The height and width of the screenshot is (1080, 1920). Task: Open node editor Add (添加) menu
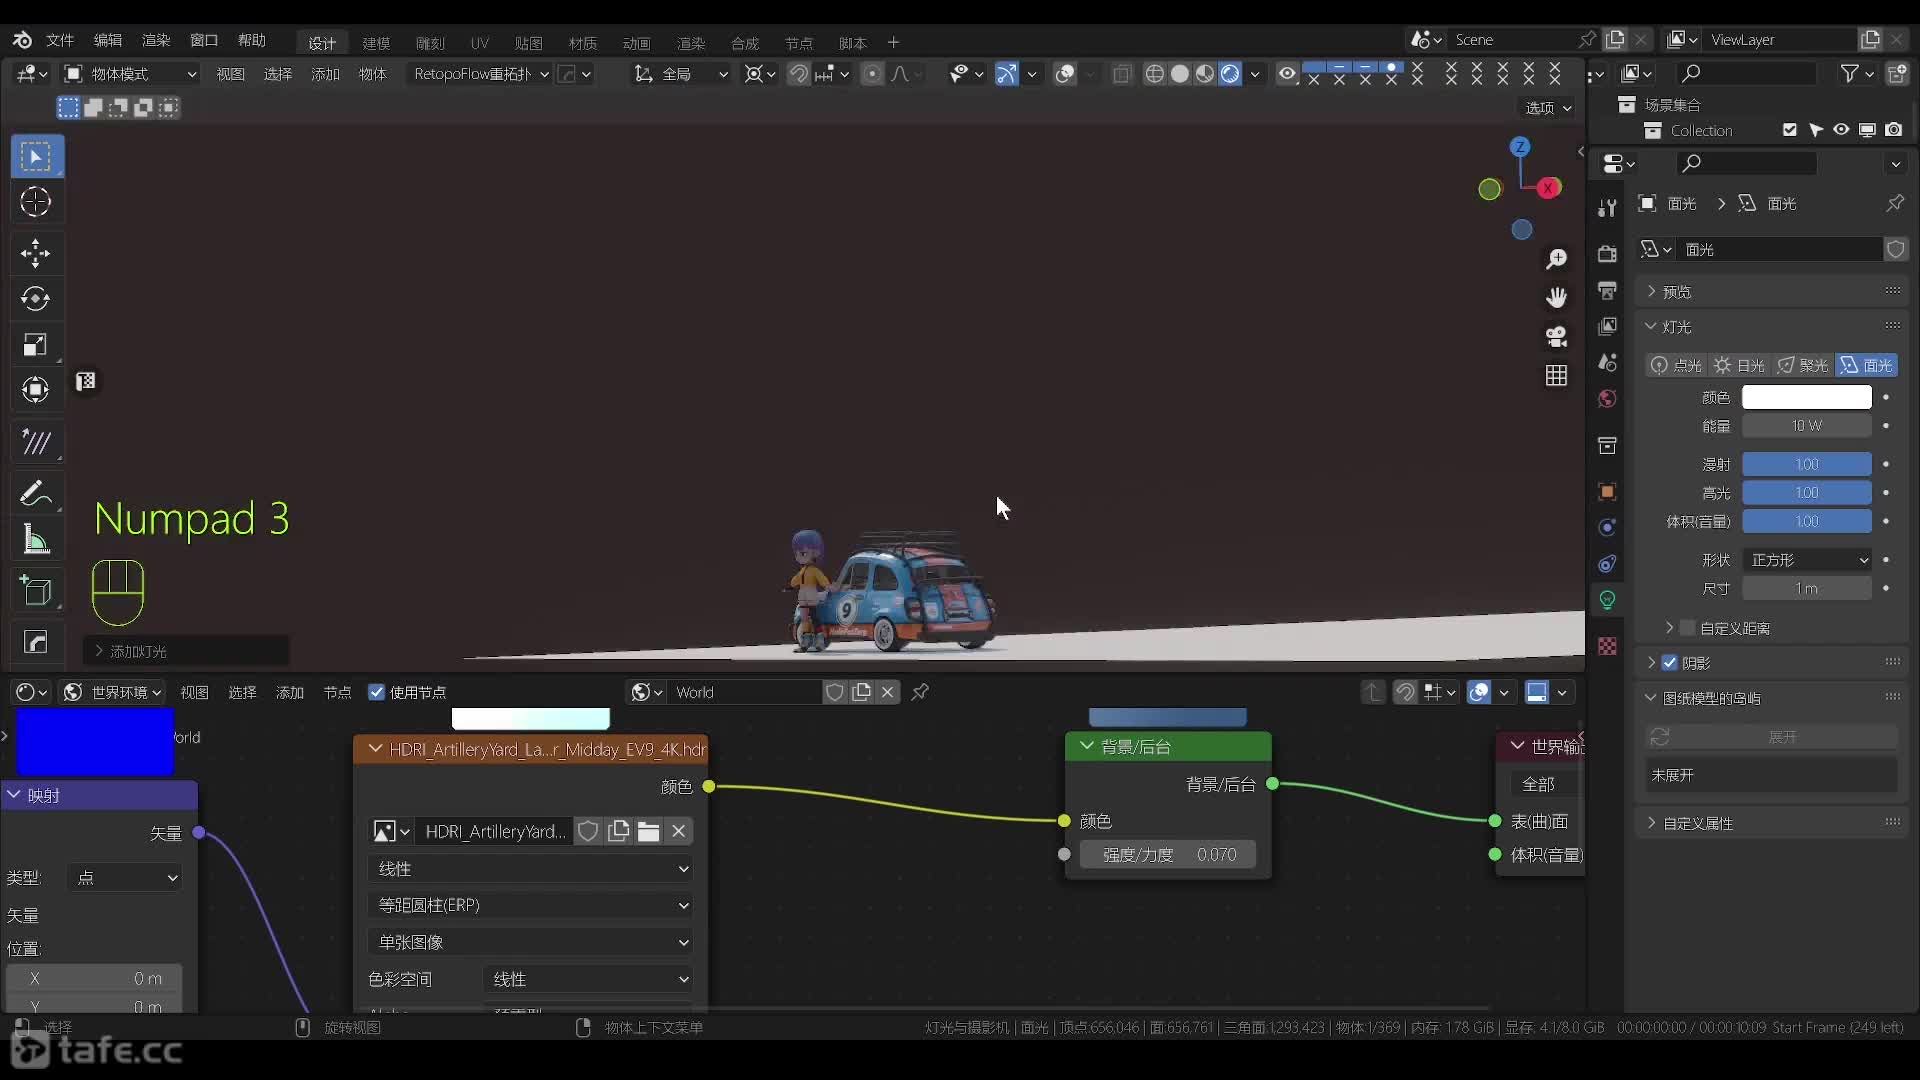(290, 692)
